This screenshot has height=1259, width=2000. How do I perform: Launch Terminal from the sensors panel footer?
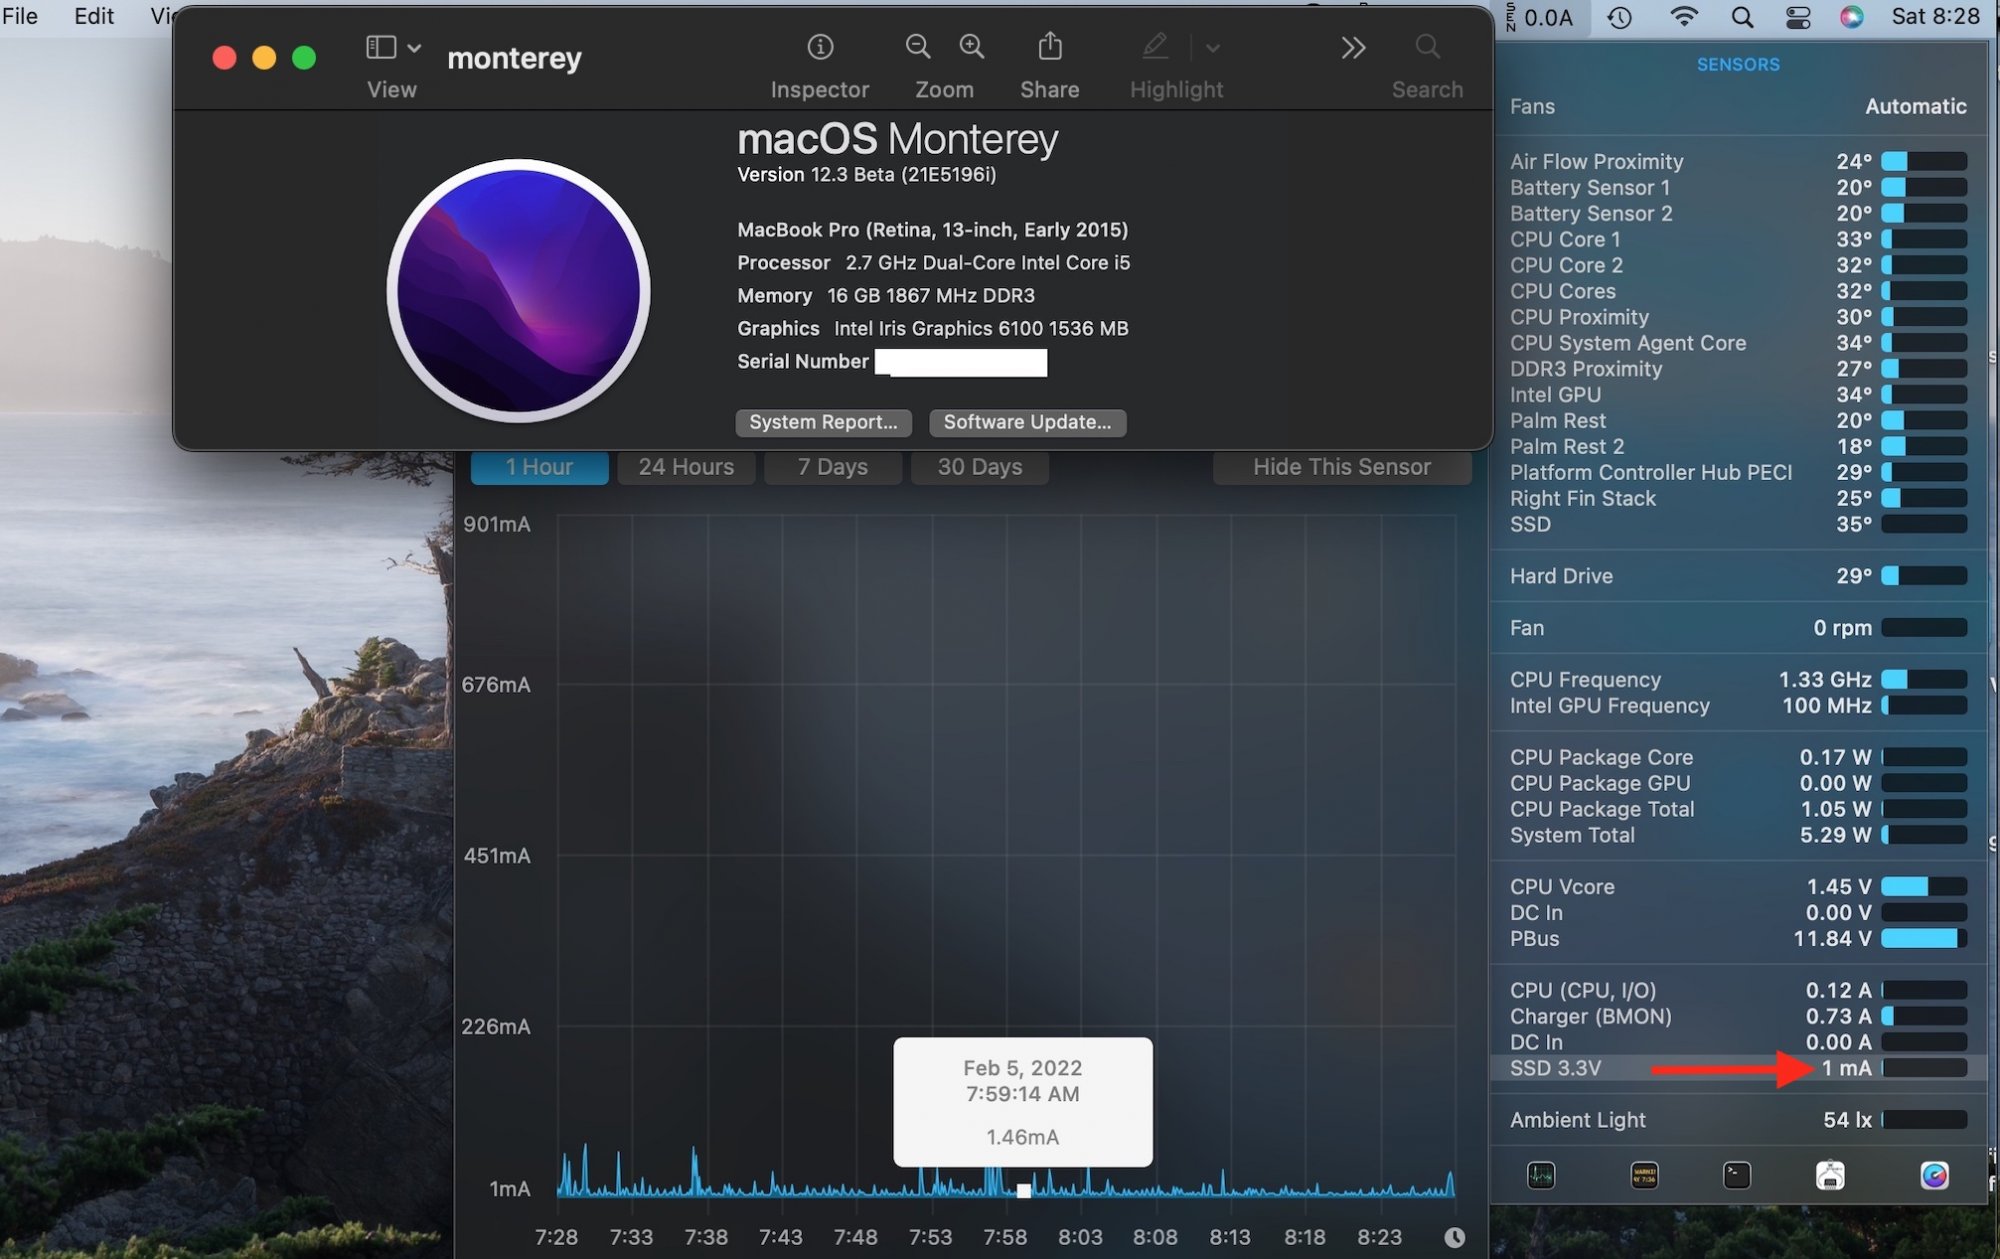[1737, 1175]
